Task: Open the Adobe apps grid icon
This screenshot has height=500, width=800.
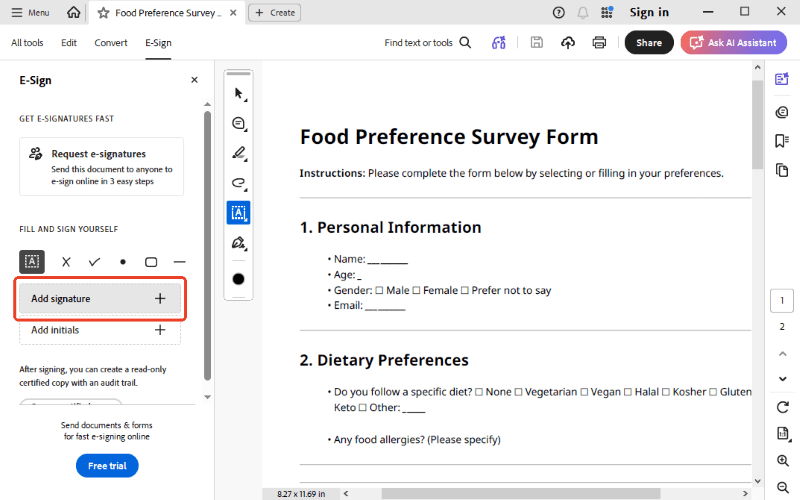Action: pyautogui.click(x=607, y=12)
